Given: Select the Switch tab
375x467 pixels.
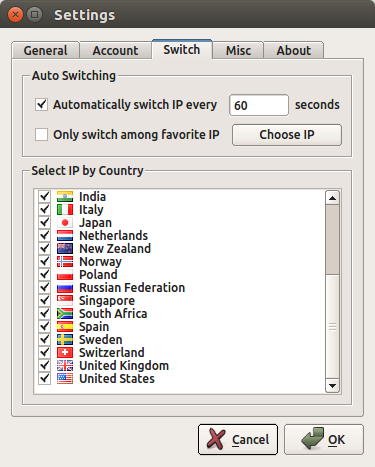Looking at the screenshot, I should [x=182, y=50].
